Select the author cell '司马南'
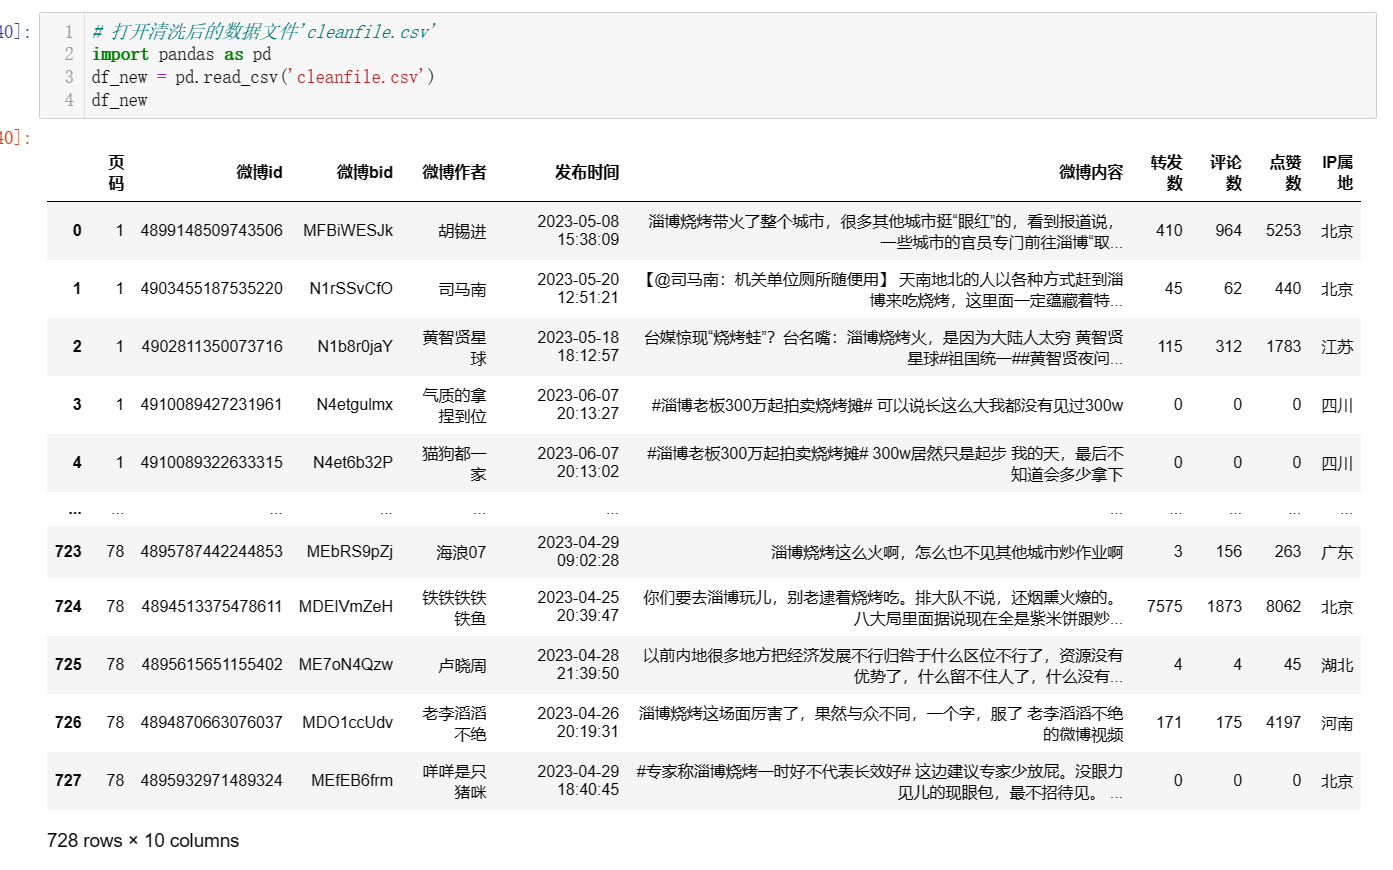The width and height of the screenshot is (1393, 870). 462,289
